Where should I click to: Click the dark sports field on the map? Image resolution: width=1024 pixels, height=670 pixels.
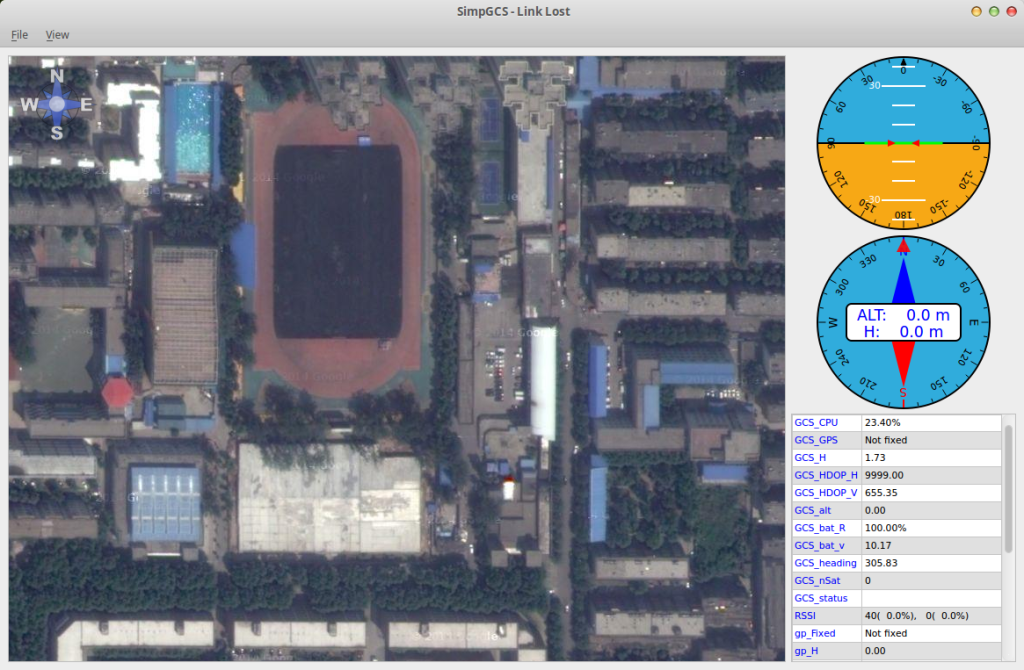[340, 242]
